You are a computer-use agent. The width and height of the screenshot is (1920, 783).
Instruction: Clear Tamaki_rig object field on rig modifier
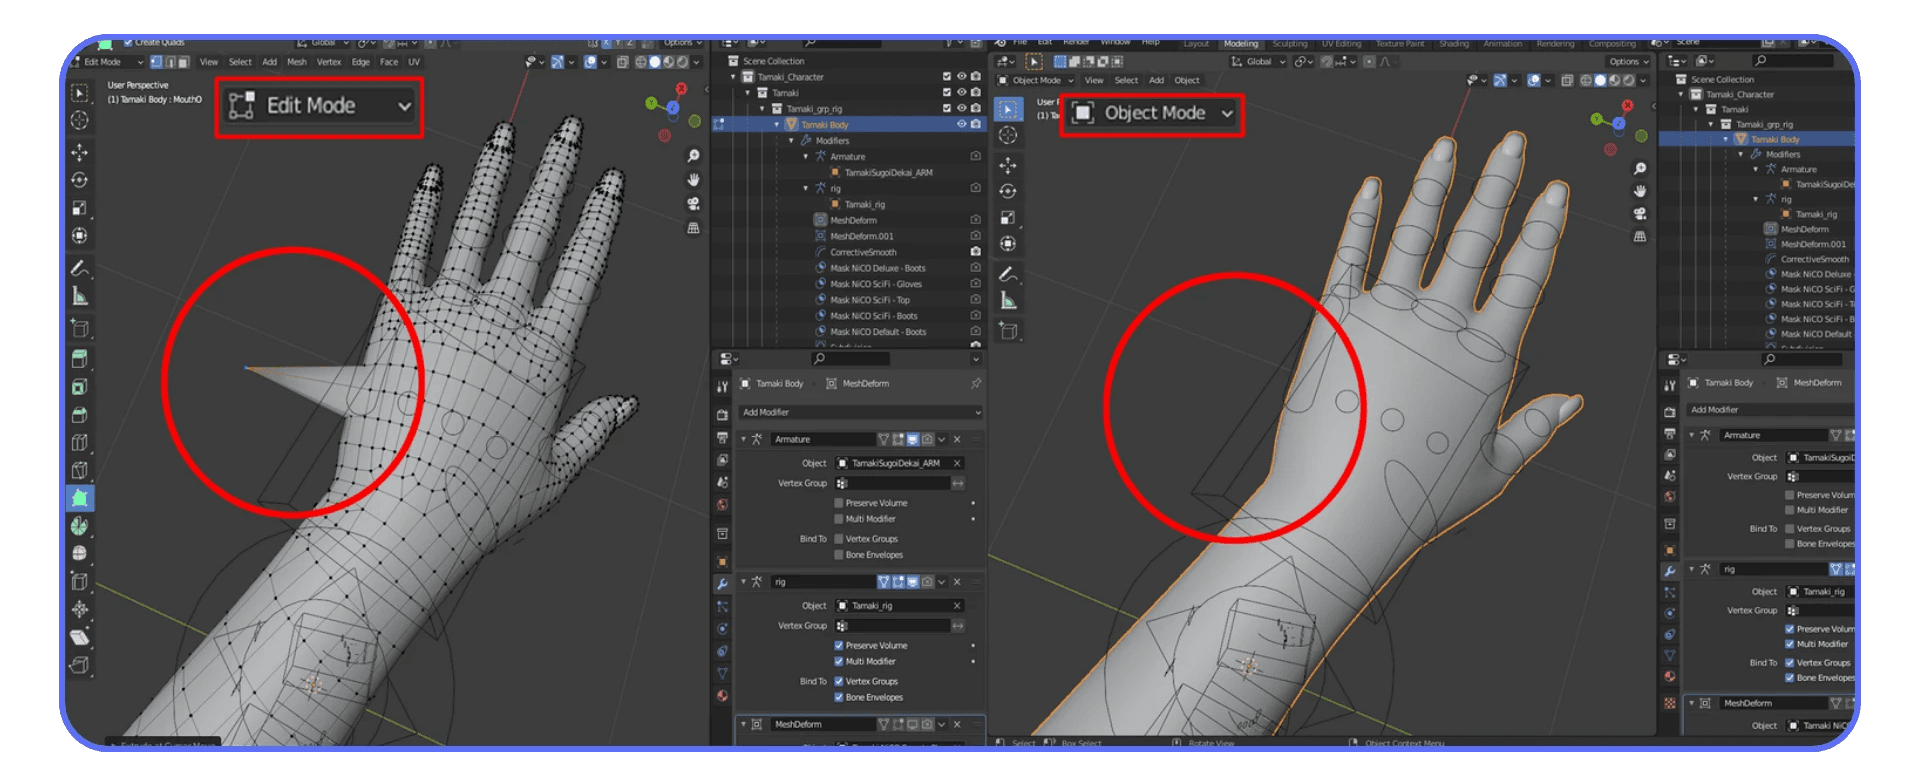pyautogui.click(x=957, y=606)
